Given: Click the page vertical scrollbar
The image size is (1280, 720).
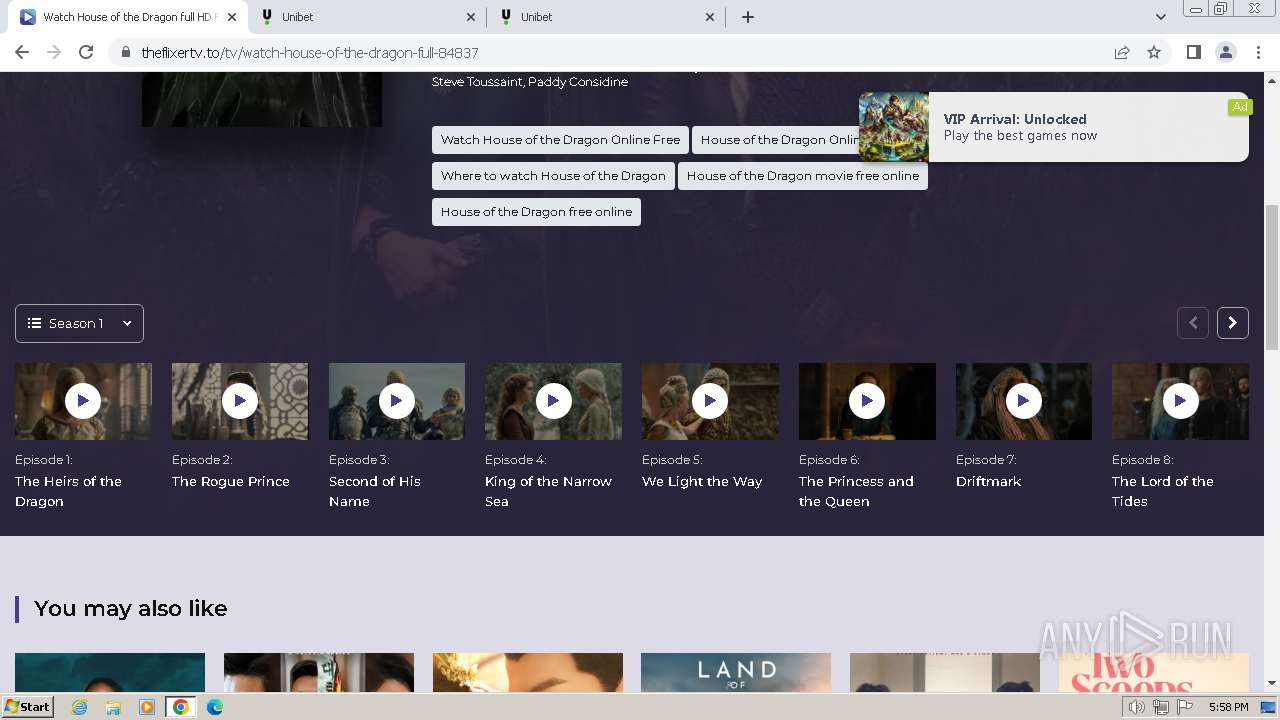Looking at the screenshot, I should point(1272,277).
